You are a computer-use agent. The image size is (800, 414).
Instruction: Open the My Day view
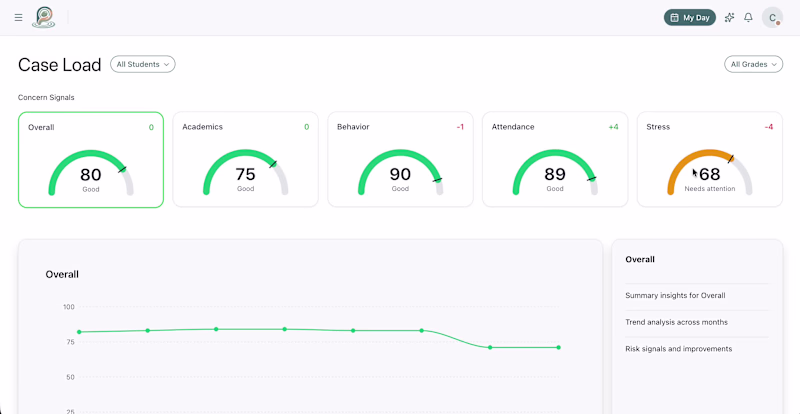(x=690, y=17)
